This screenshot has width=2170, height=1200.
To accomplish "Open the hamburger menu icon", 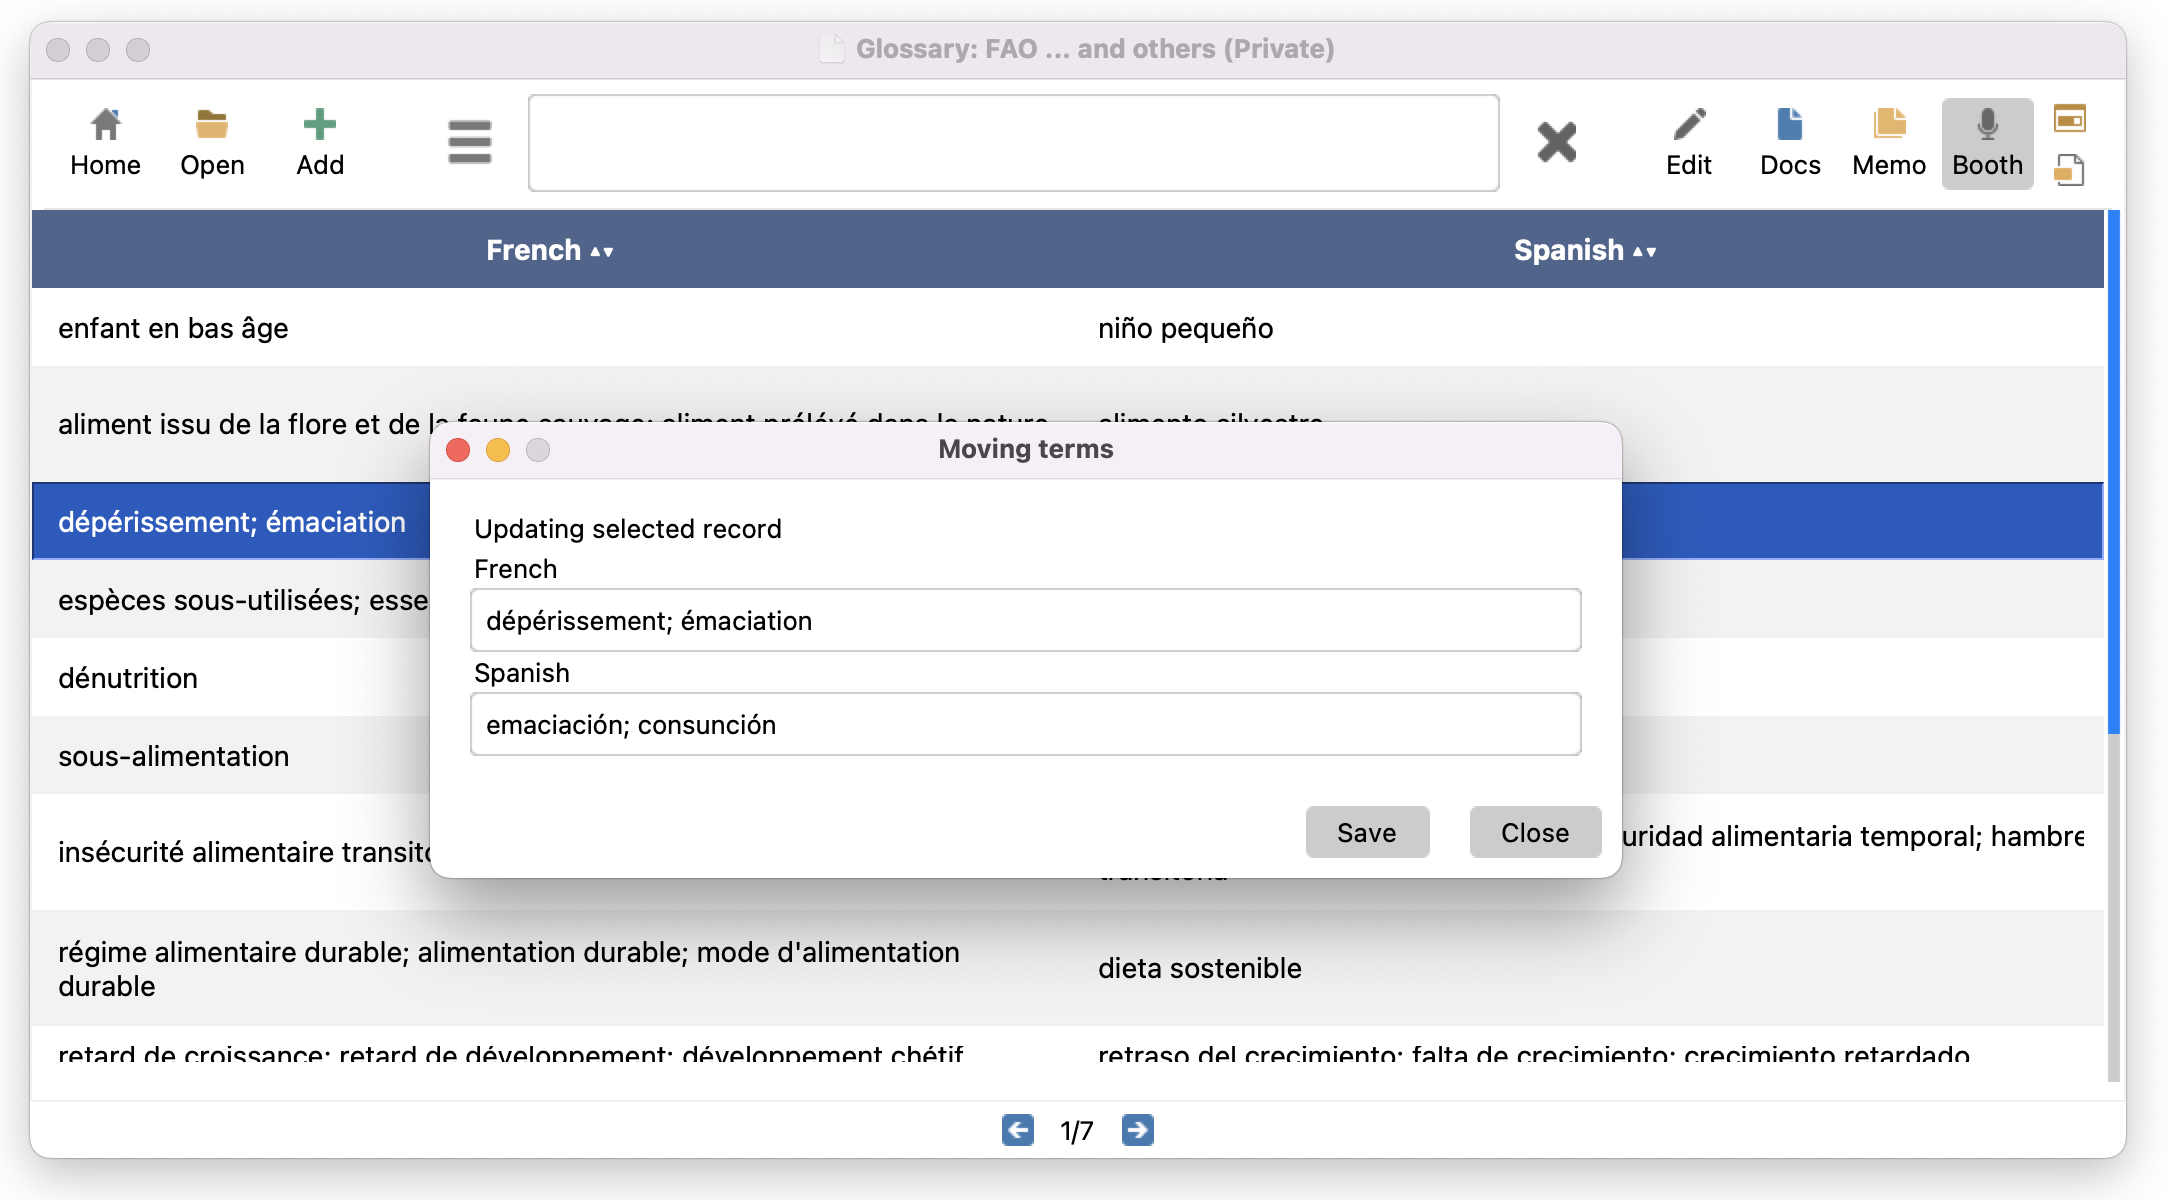I will coord(469,142).
